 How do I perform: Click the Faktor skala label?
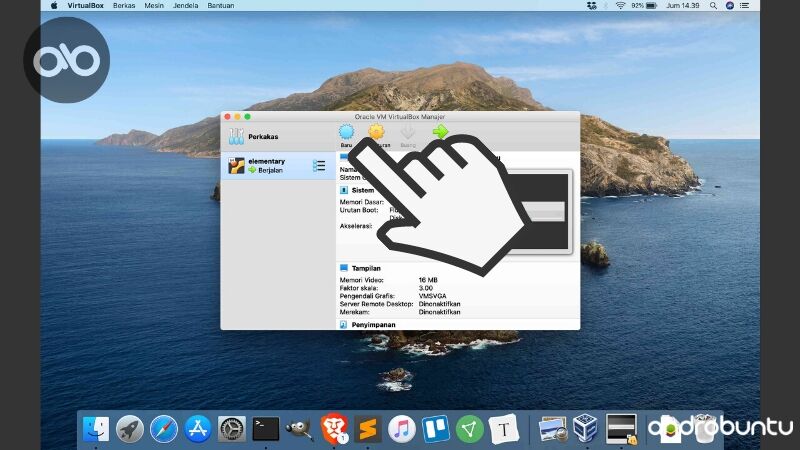358,288
